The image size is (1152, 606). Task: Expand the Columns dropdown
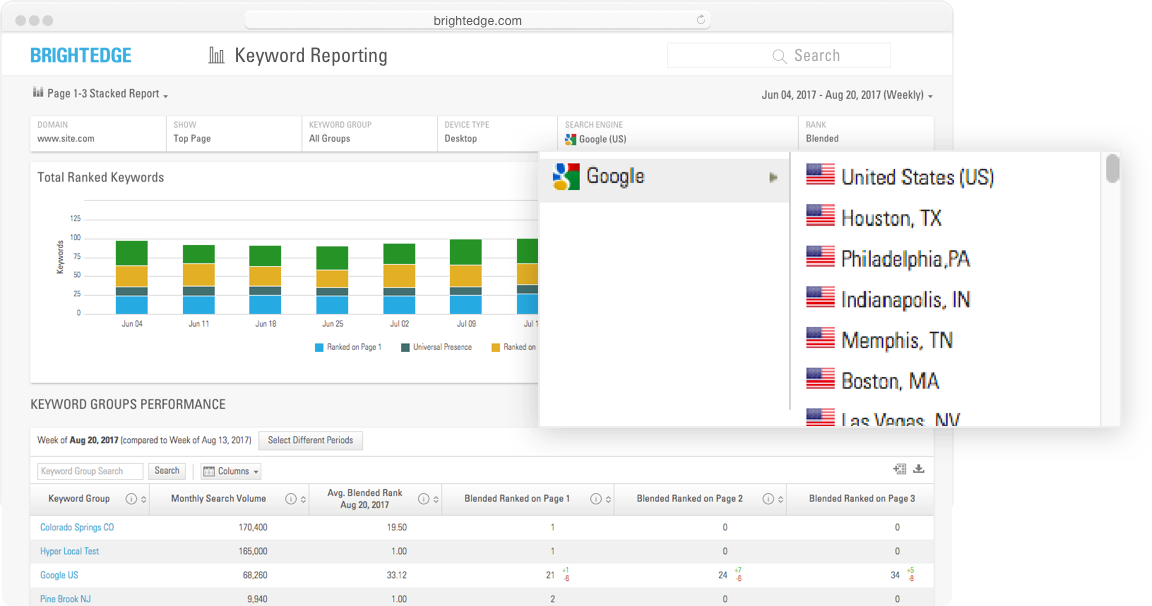pos(231,471)
